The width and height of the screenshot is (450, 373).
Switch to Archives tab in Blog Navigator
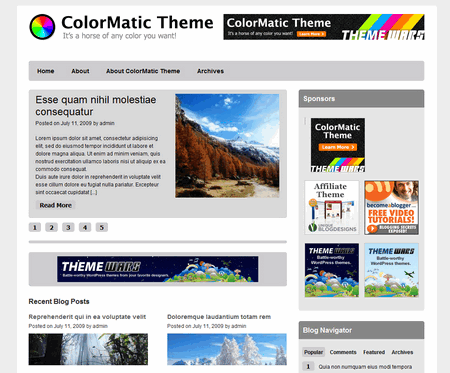[x=402, y=352]
